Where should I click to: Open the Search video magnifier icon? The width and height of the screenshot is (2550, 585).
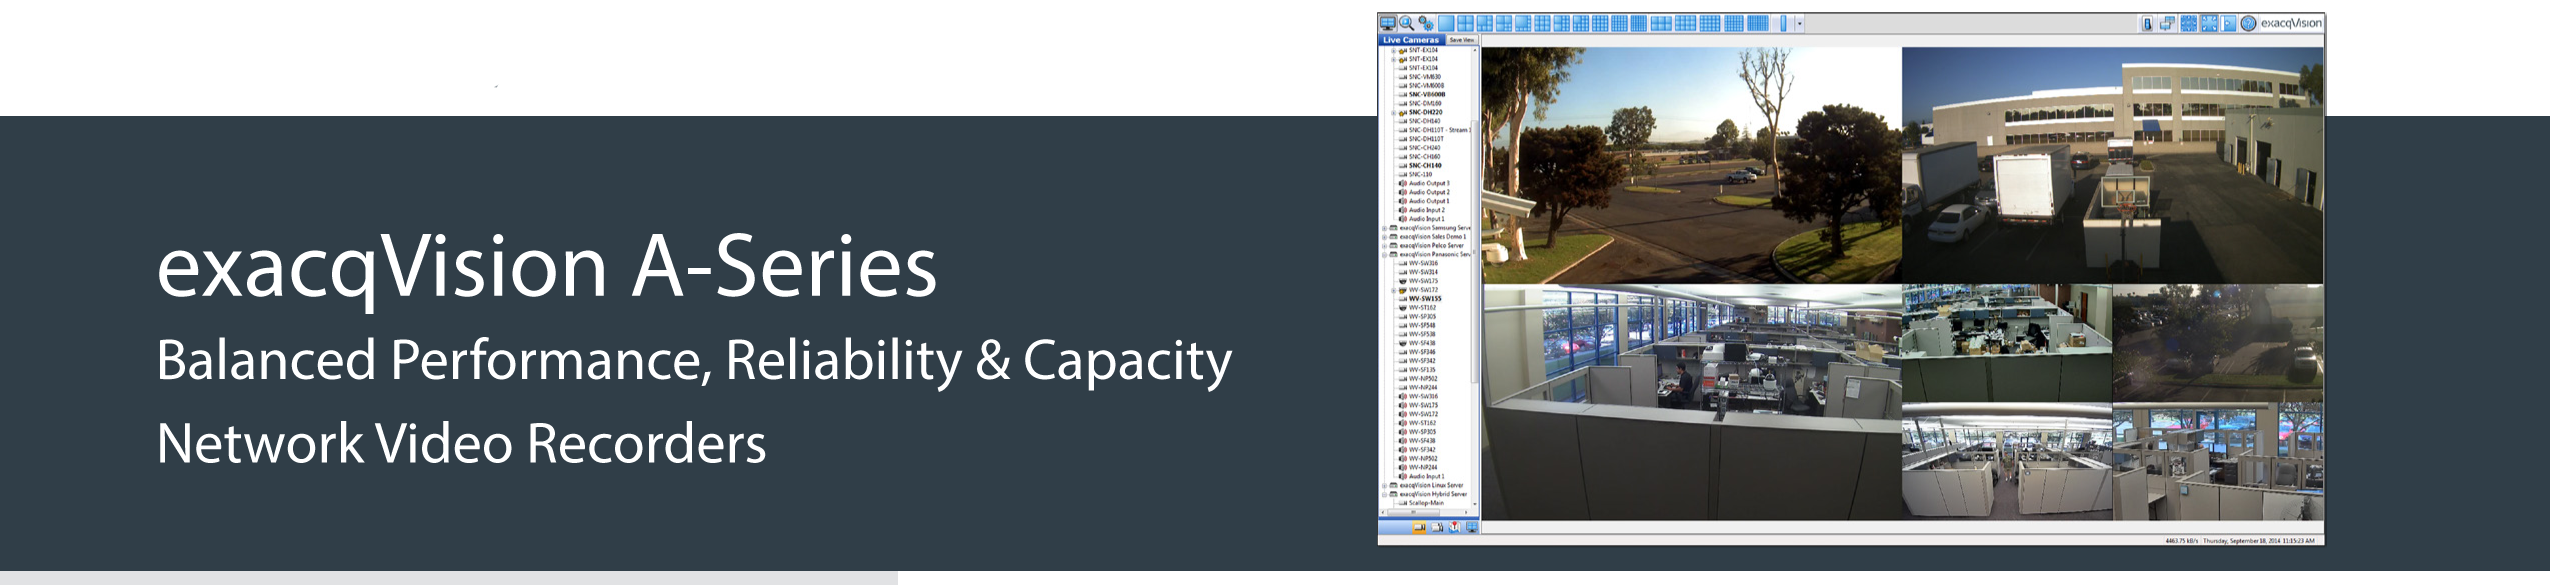[1407, 23]
